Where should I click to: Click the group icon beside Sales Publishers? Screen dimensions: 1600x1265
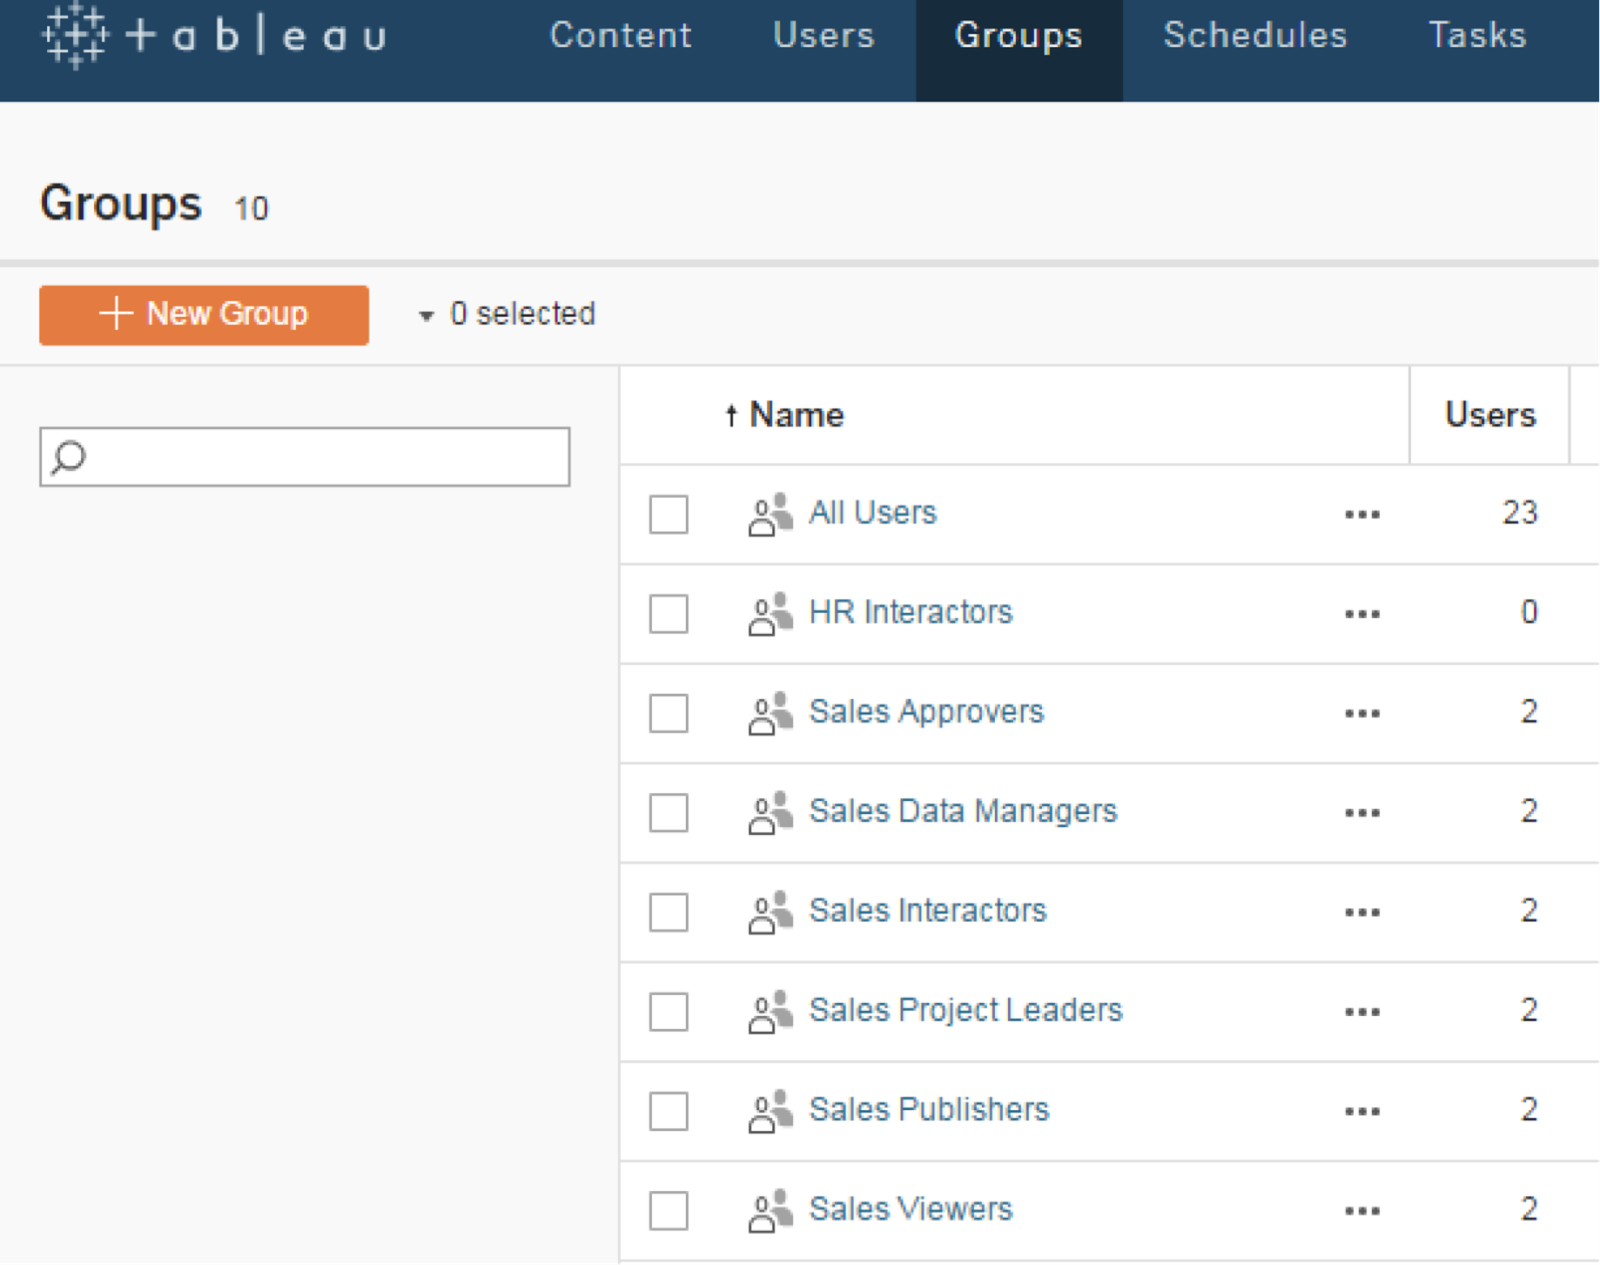pos(770,1111)
